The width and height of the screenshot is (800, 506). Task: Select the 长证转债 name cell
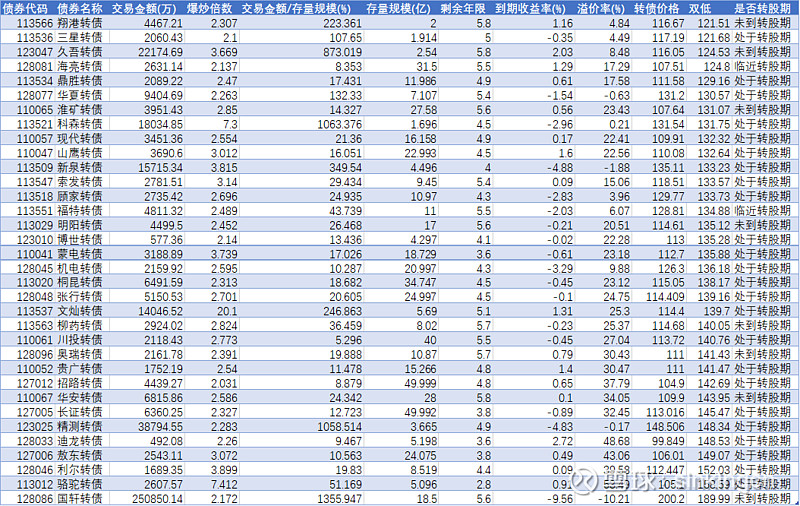pos(79,412)
